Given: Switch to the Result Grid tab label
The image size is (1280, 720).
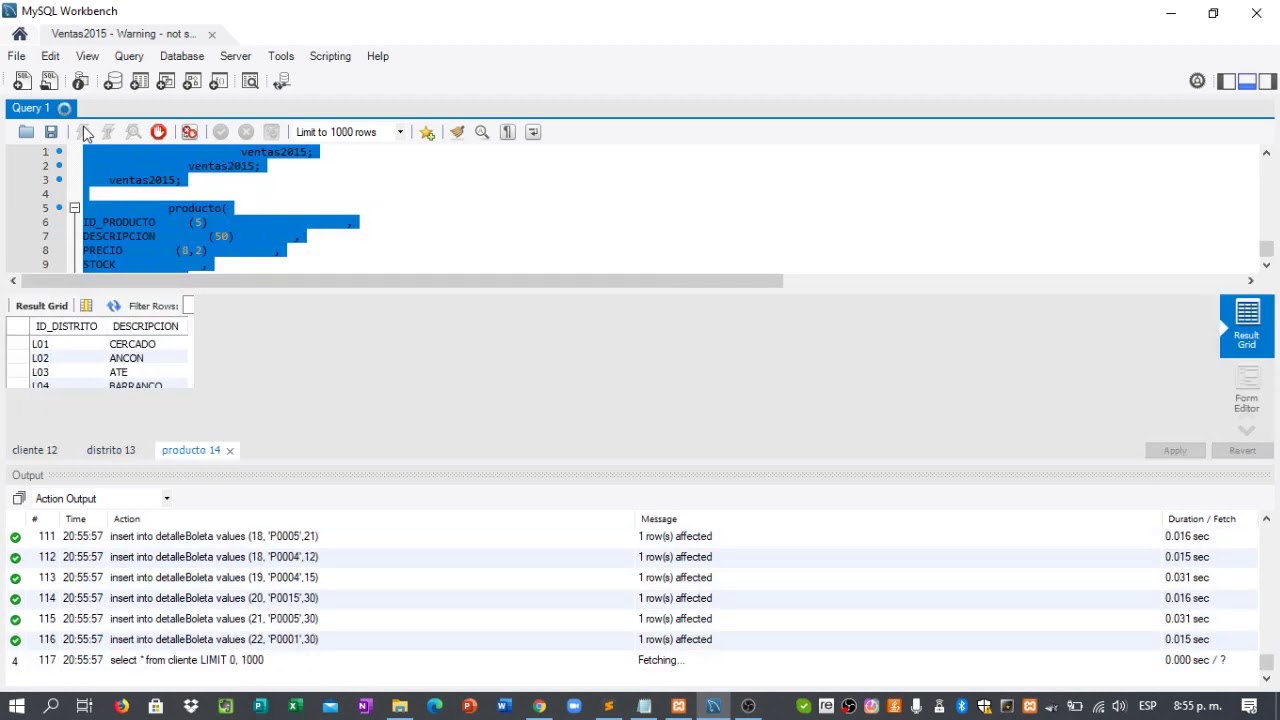Looking at the screenshot, I should tap(42, 306).
